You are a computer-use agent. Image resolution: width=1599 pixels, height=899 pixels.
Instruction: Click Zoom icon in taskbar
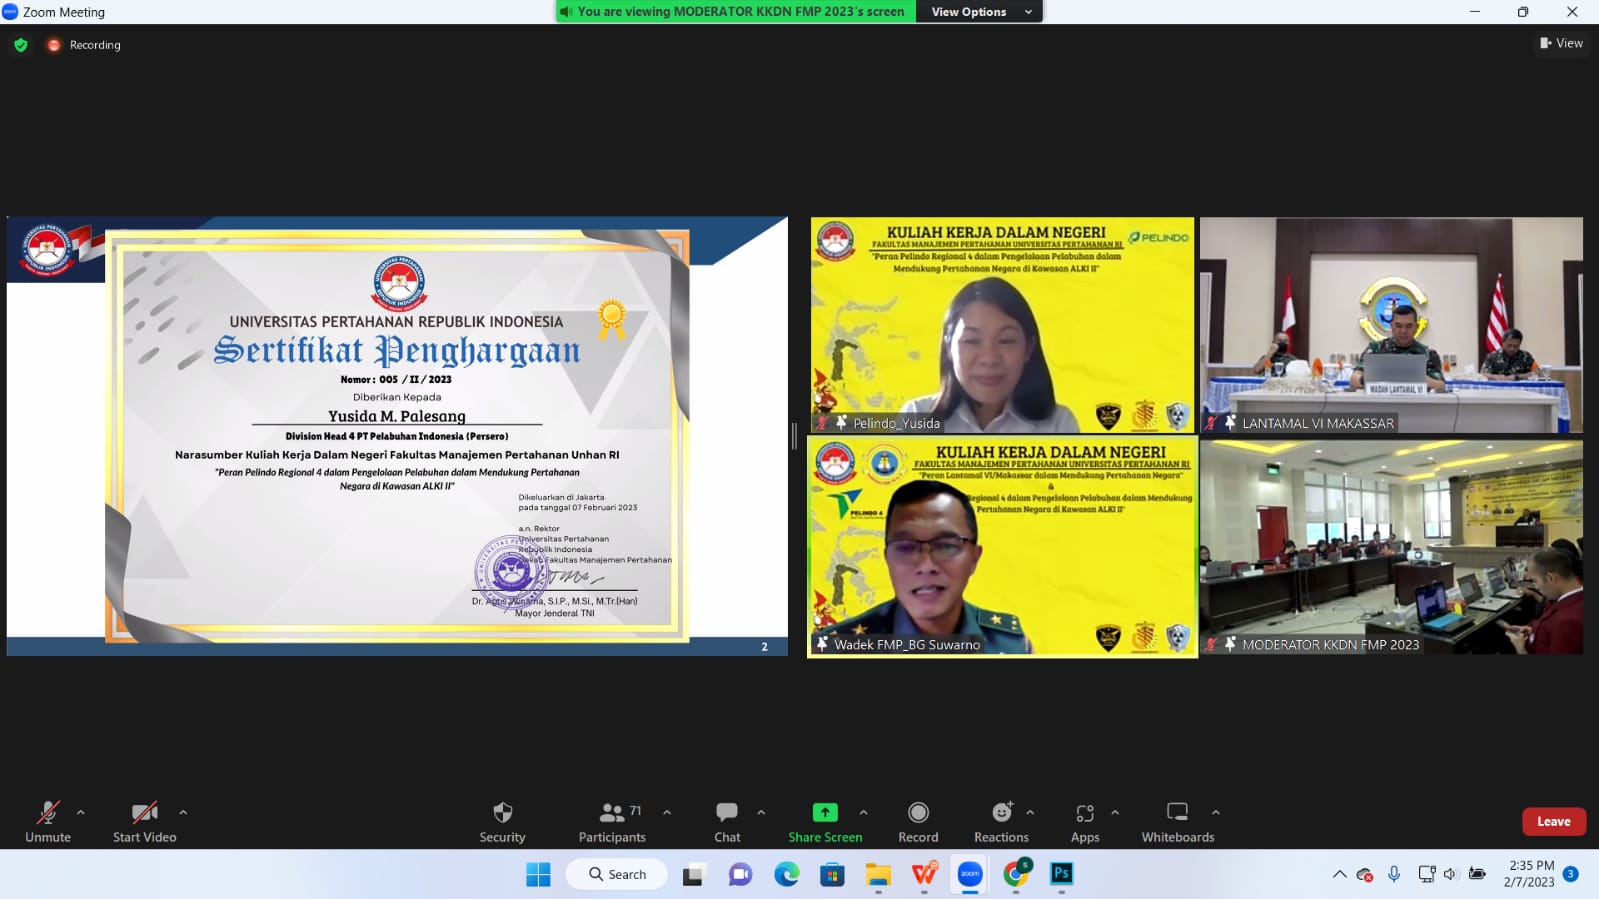[970, 875]
